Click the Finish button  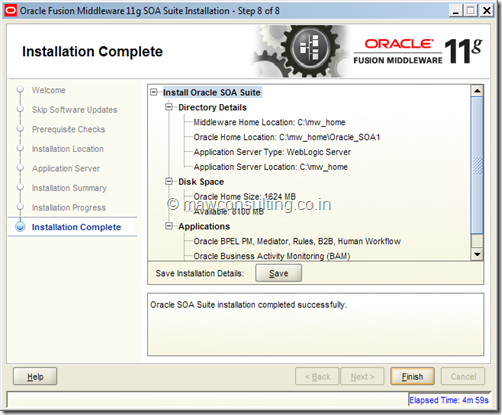coord(412,377)
